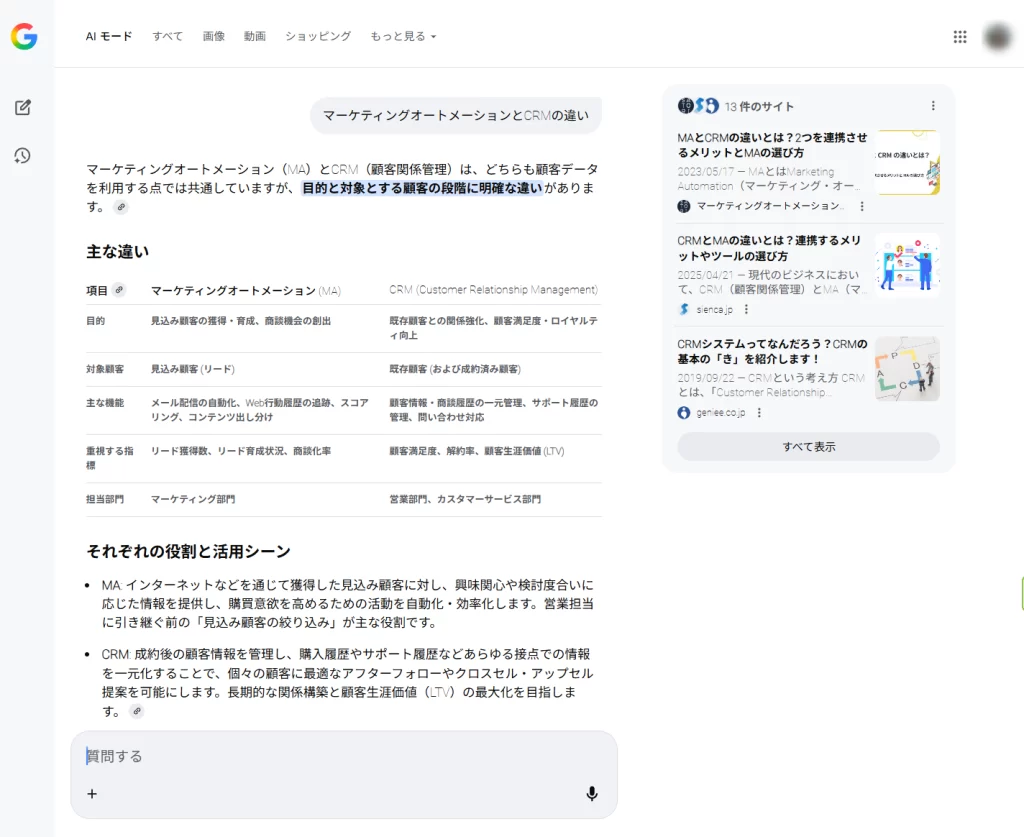Switch to the 画像 tab
The image size is (1024, 837).
[213, 36]
